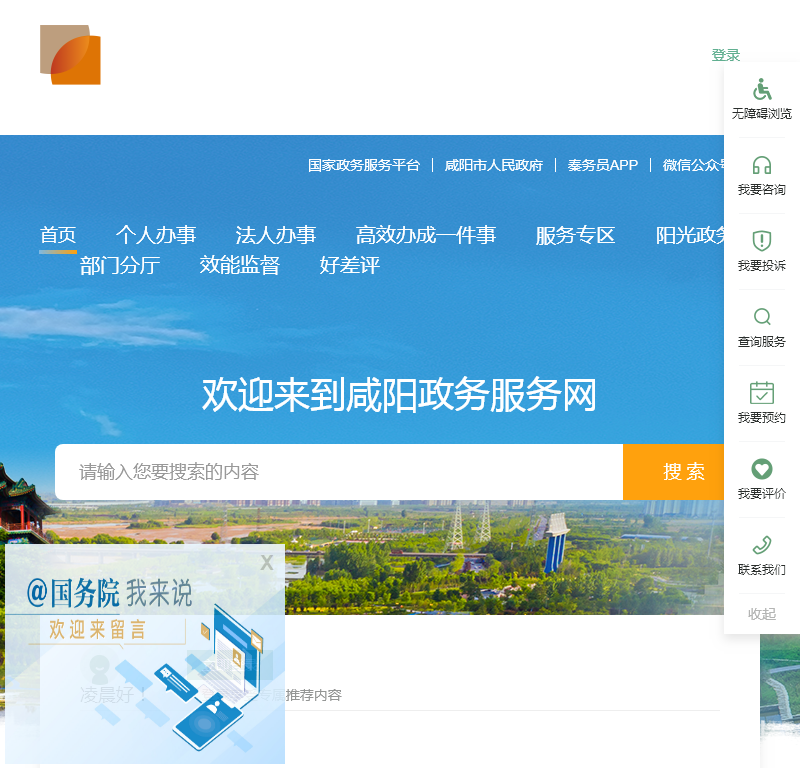Screen dimensions: 800x768
Task: Click the 我要咨询 headphones icon
Action: click(x=762, y=165)
